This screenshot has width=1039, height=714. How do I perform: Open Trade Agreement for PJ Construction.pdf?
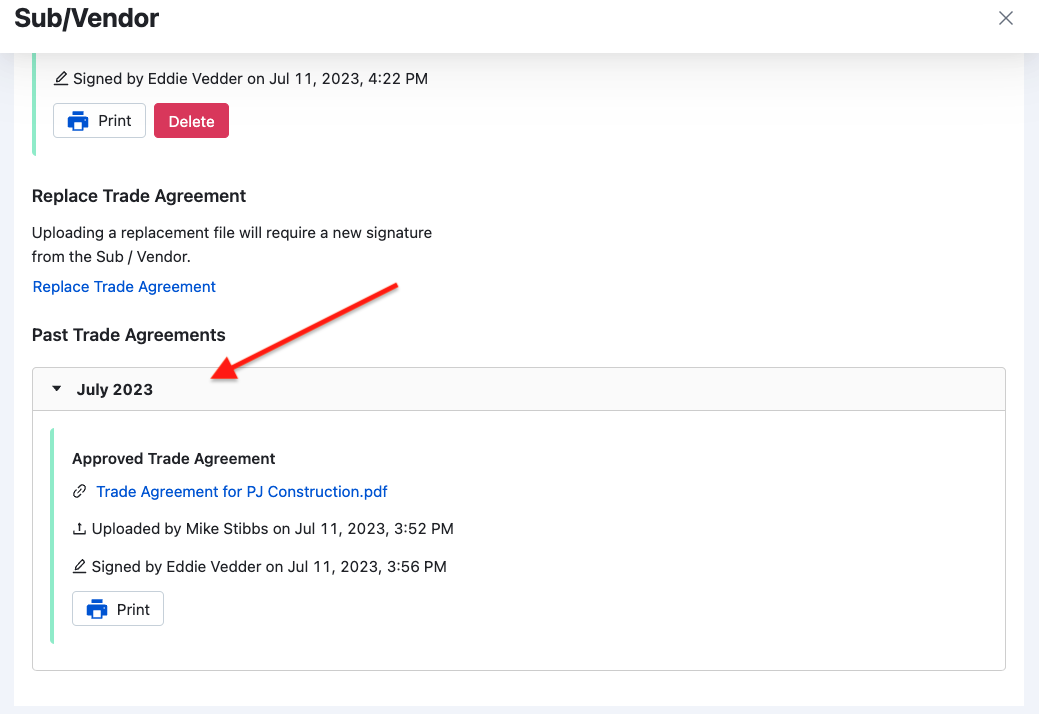tap(242, 491)
